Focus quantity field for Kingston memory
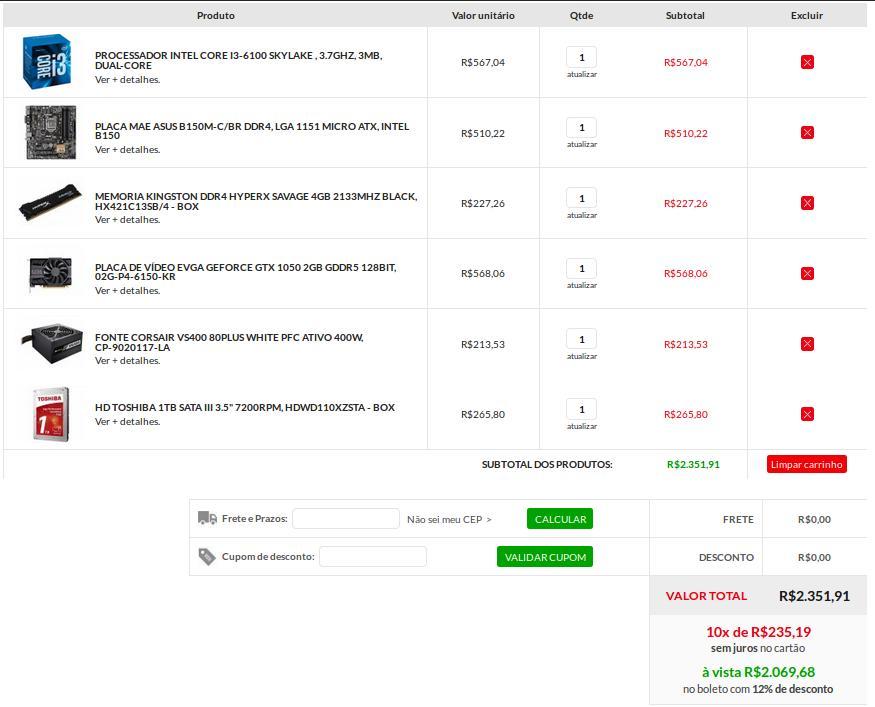875x707 pixels. coord(581,198)
